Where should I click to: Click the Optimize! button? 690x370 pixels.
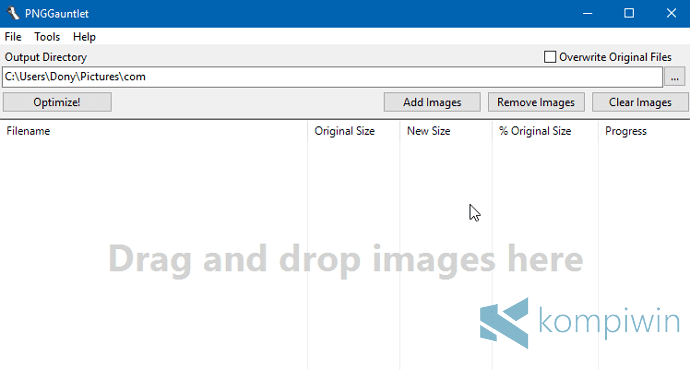tap(57, 102)
